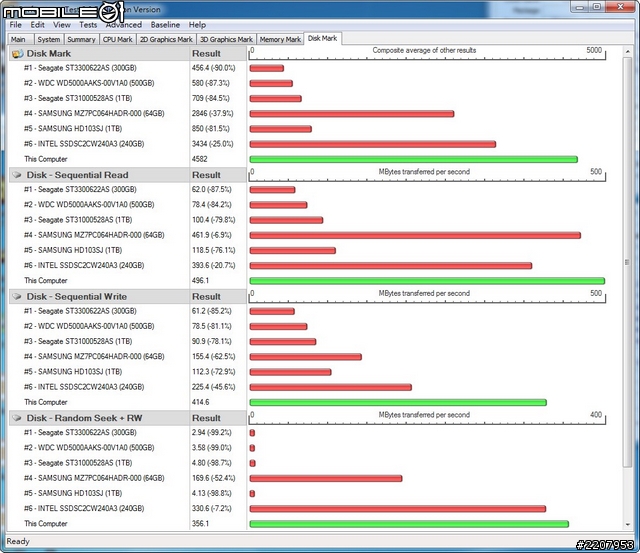The width and height of the screenshot is (640, 553).
Task: Click Sequential Write value 225.4 (-45.6%)
Action: (213, 387)
